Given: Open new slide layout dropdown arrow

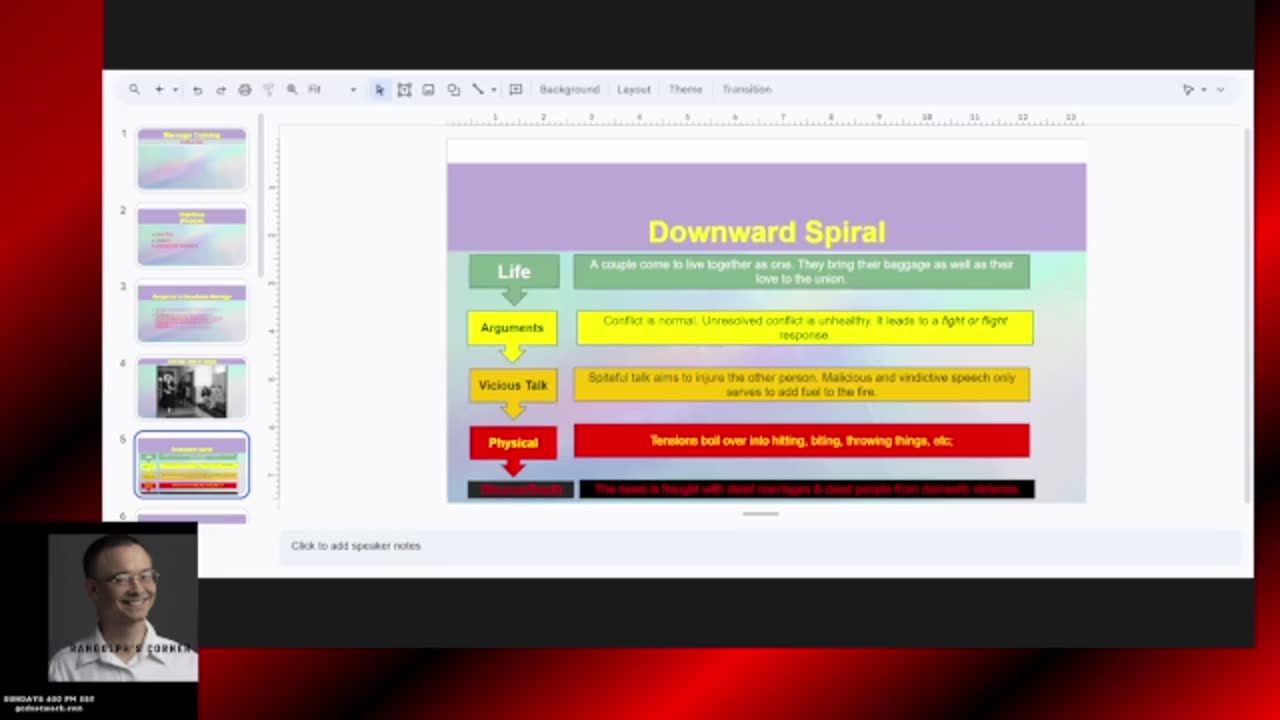Looking at the screenshot, I should [x=175, y=89].
